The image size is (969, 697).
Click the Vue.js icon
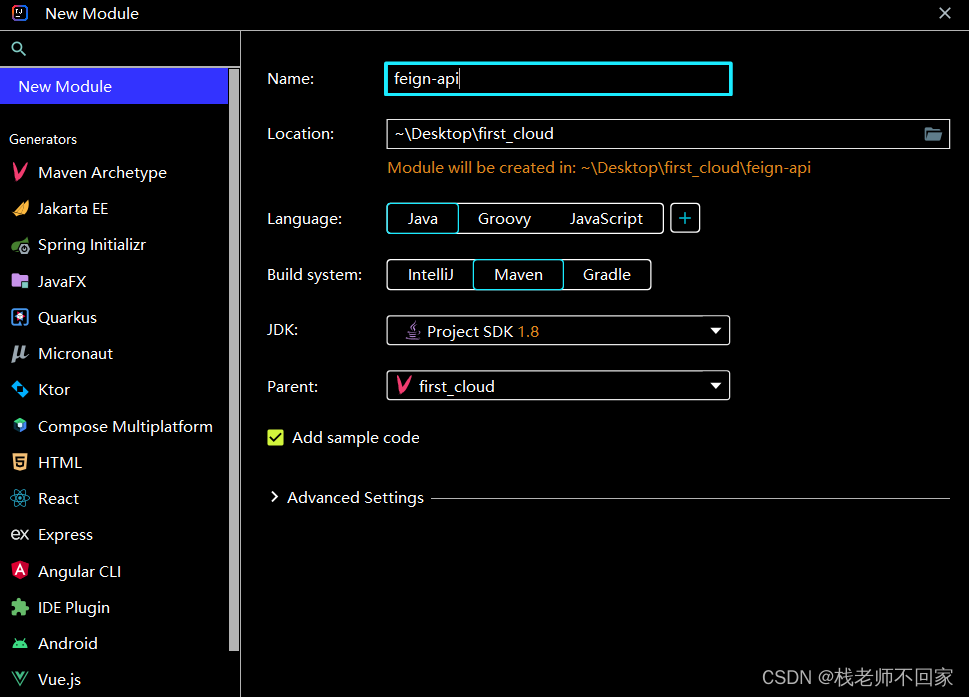(20, 678)
